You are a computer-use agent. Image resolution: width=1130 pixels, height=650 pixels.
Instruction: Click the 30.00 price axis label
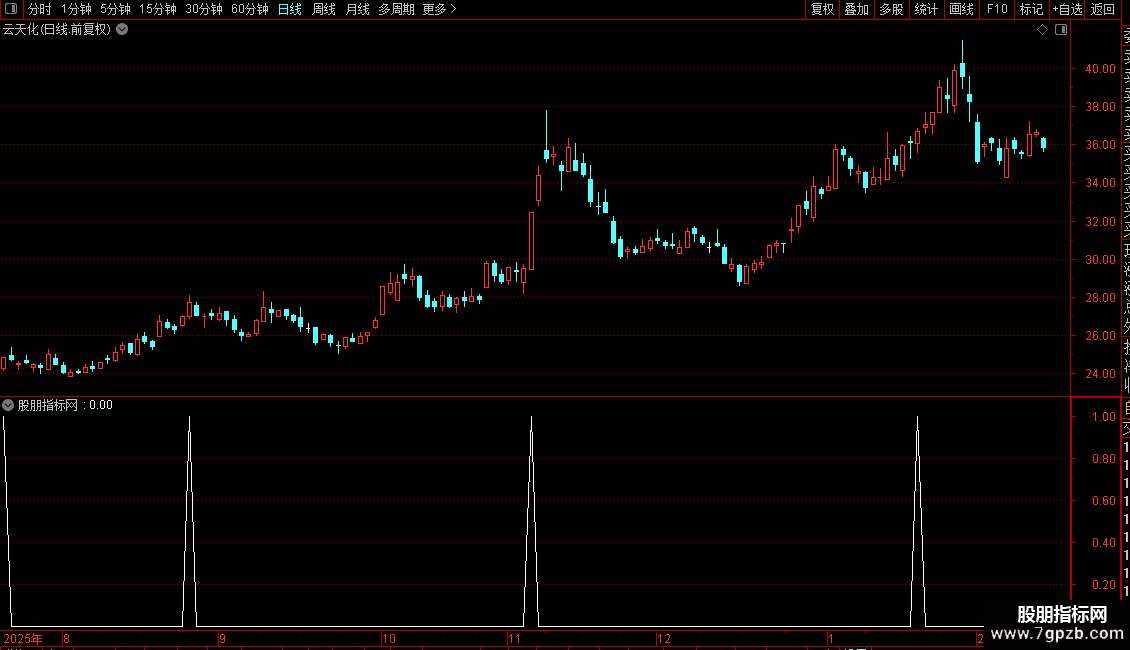[1100, 259]
